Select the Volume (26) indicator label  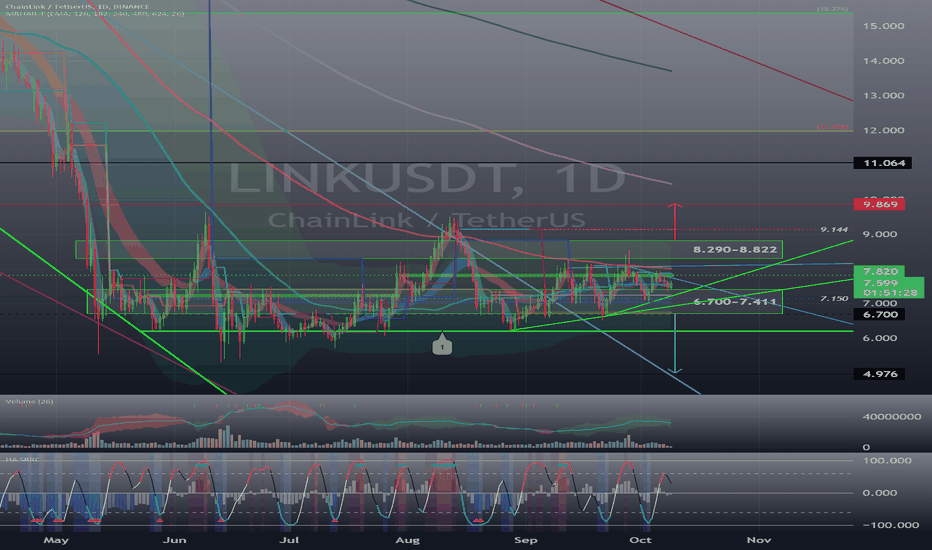[x=29, y=401]
